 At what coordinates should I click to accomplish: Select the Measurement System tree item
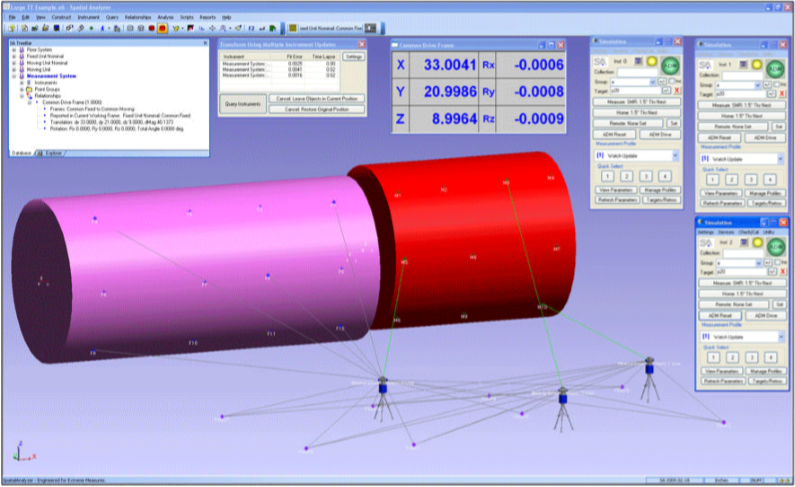pyautogui.click(x=53, y=75)
